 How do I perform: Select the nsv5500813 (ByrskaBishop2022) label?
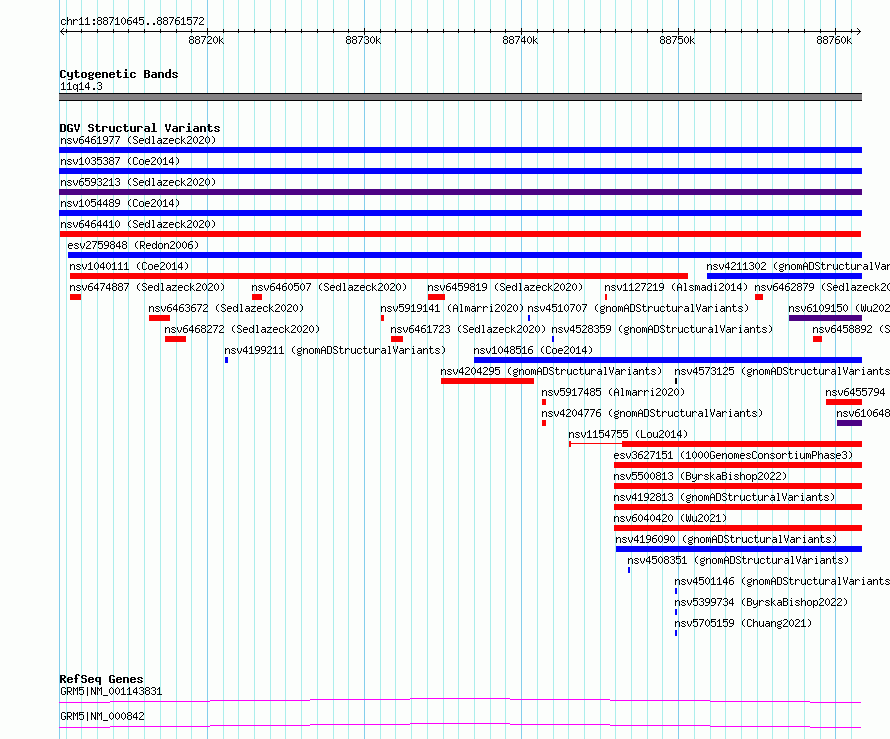coord(700,476)
